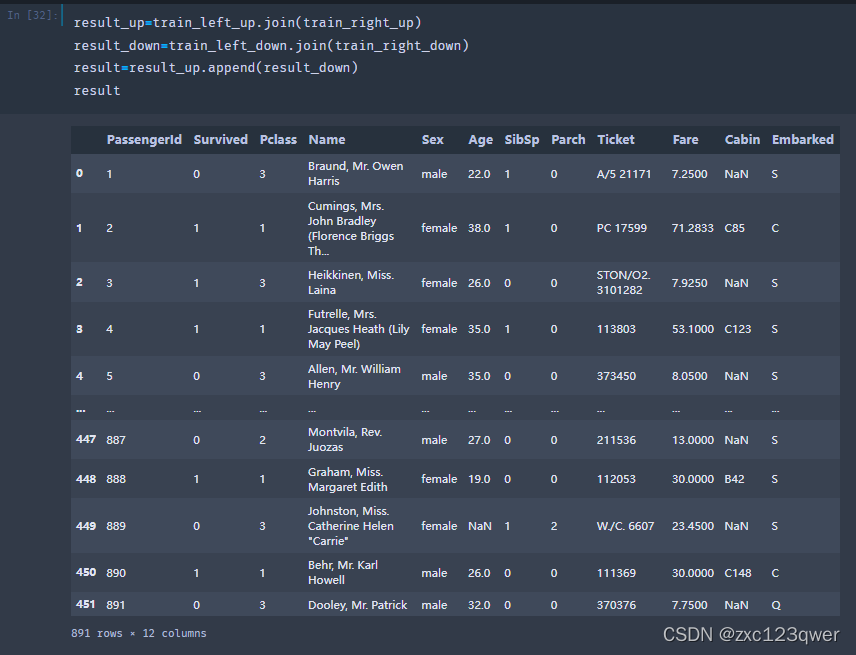The height and width of the screenshot is (655, 856).
Task: Click ticket value '111369'
Action: [616, 573]
